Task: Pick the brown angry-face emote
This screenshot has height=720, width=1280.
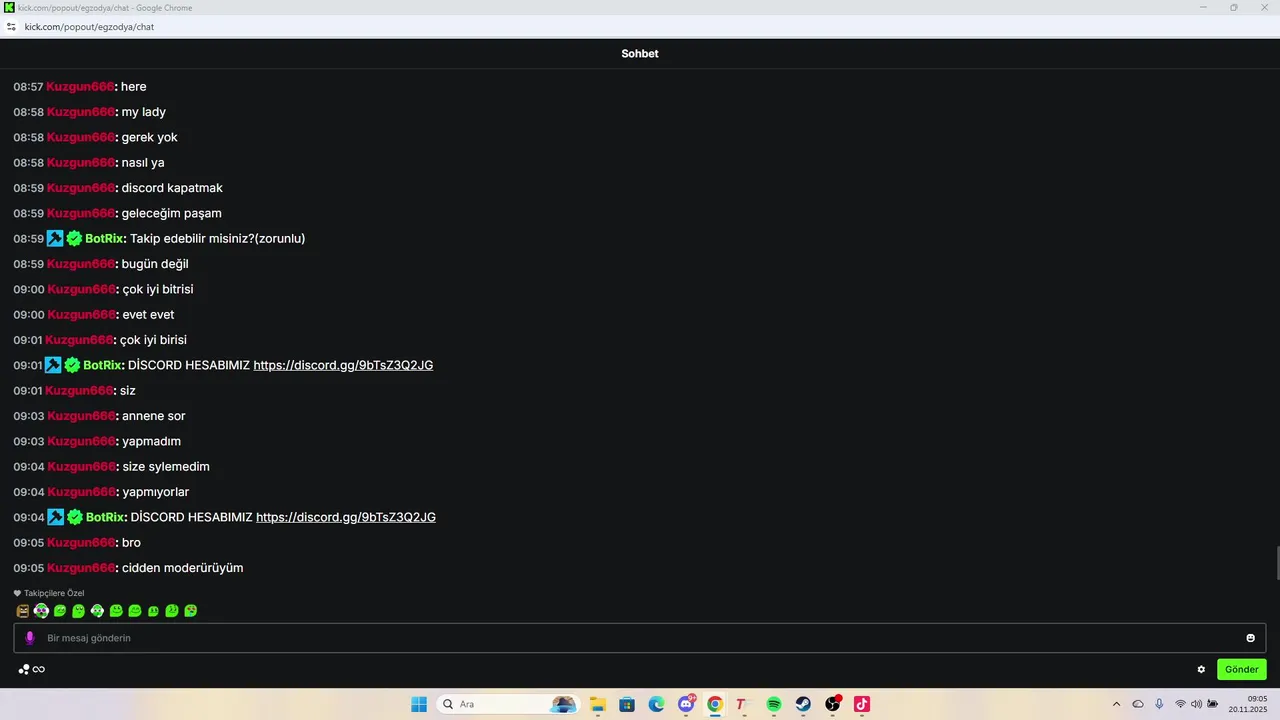Action: 23,611
